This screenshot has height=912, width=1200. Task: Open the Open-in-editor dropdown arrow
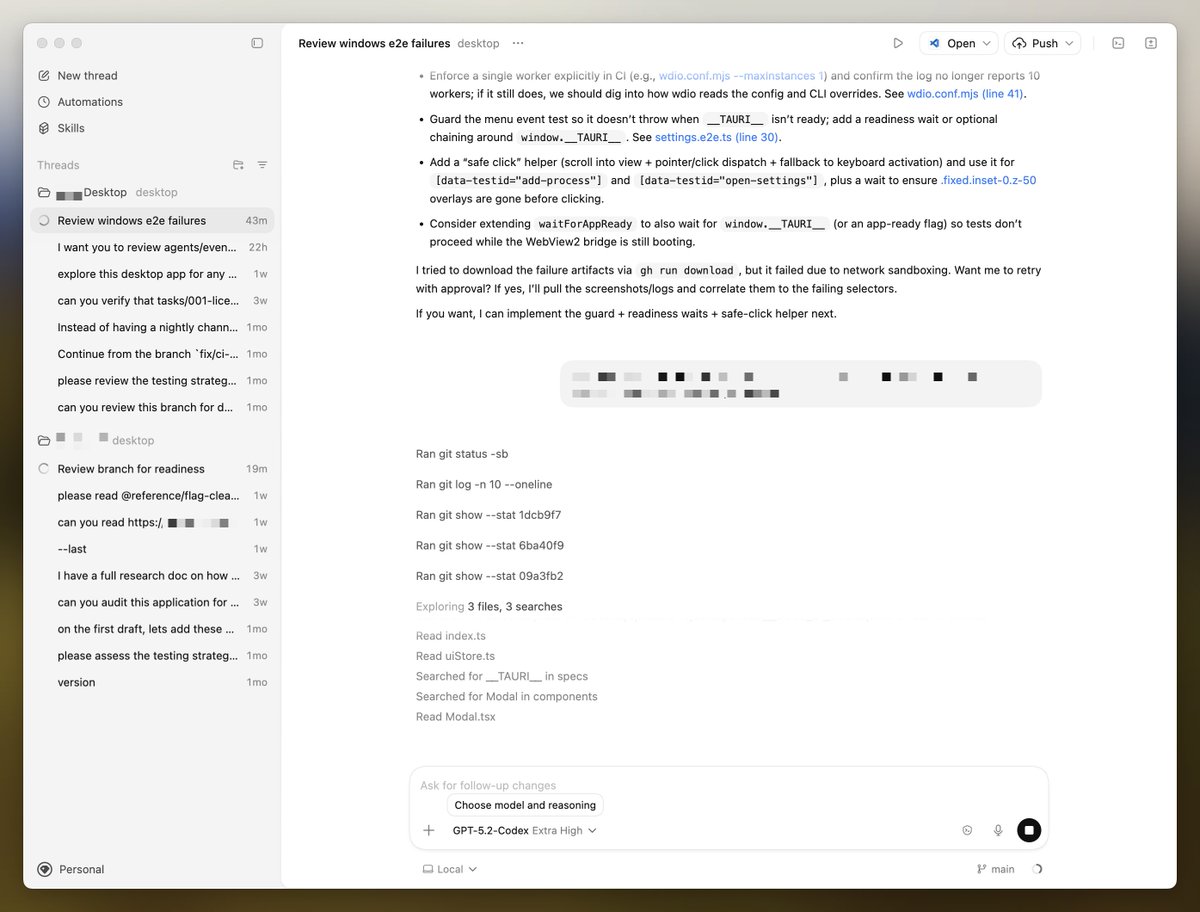(x=987, y=43)
